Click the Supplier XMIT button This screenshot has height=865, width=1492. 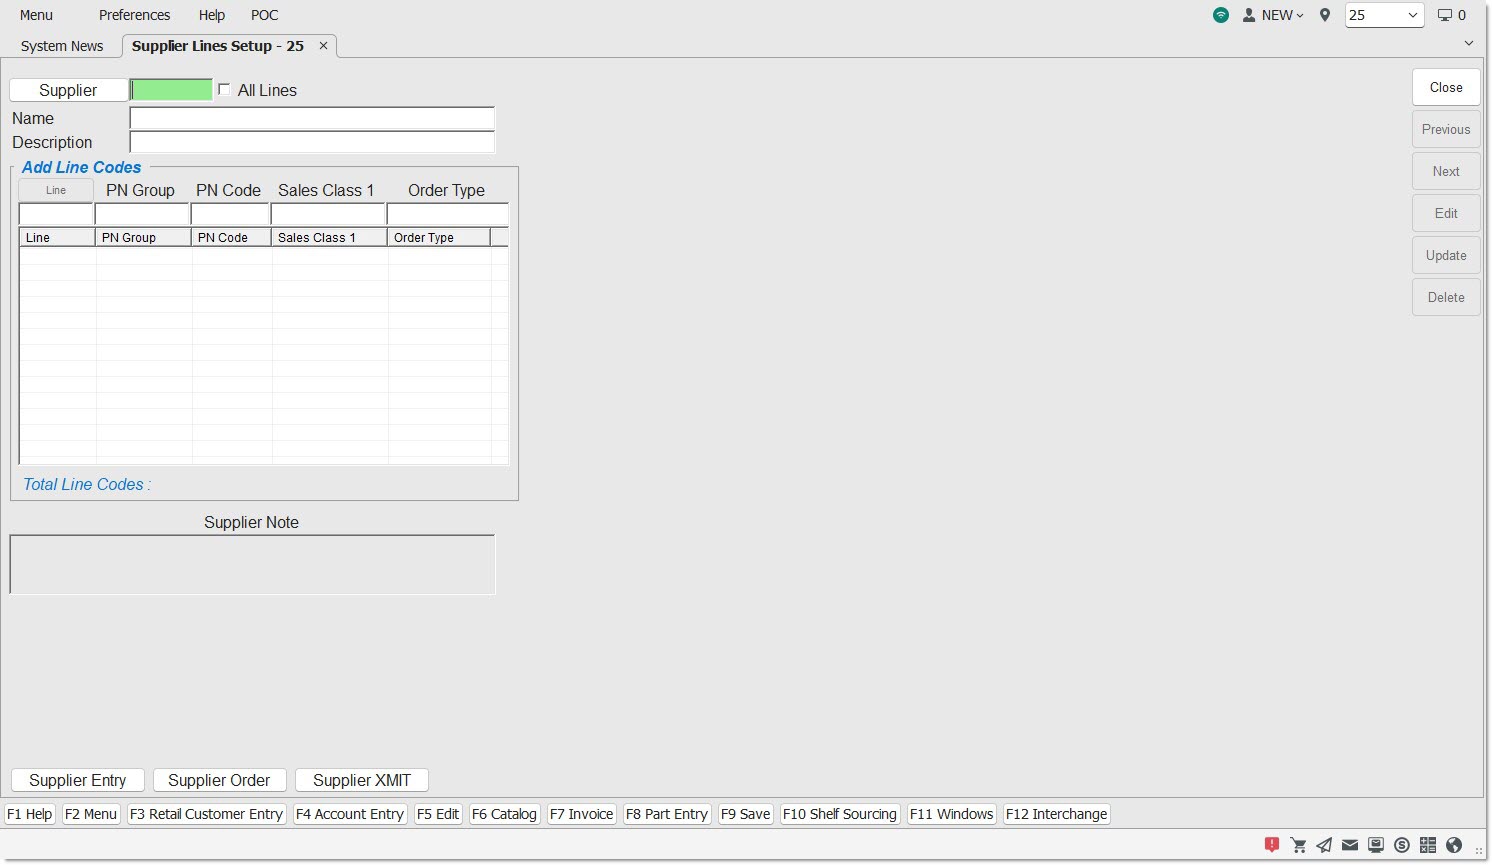(362, 780)
